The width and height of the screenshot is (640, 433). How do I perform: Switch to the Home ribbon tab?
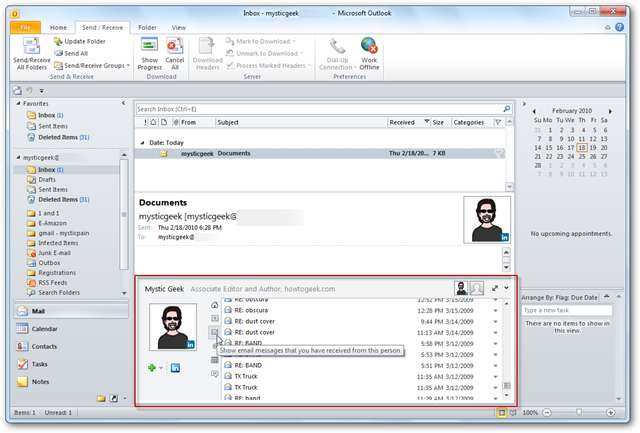pyautogui.click(x=59, y=27)
